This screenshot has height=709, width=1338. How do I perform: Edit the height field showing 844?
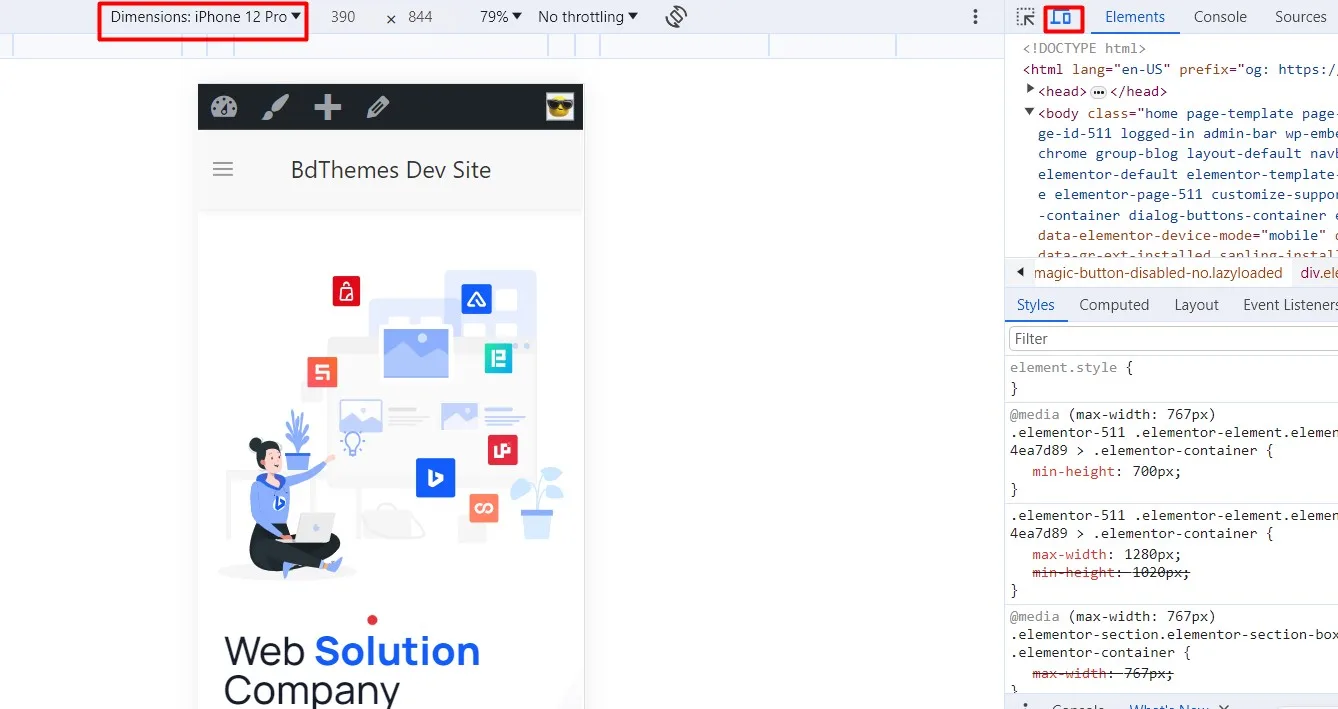tap(421, 17)
